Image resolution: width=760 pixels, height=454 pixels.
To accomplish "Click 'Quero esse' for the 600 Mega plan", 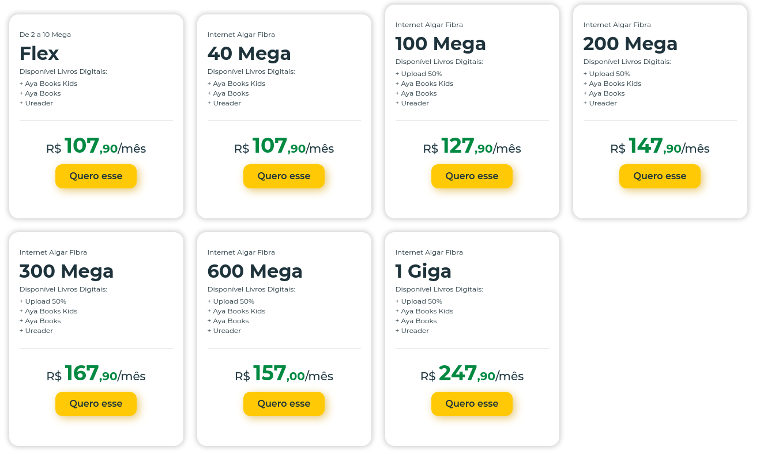I will tap(284, 404).
